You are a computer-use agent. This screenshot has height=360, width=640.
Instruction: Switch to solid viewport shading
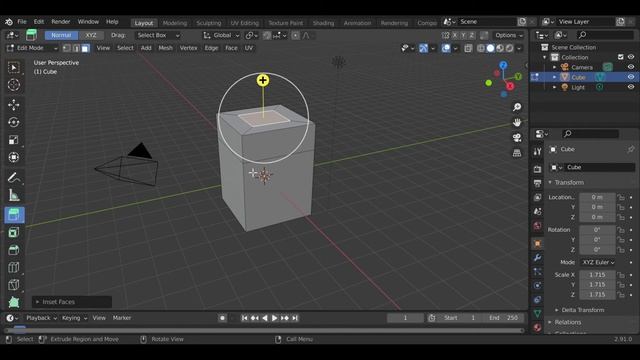point(490,48)
